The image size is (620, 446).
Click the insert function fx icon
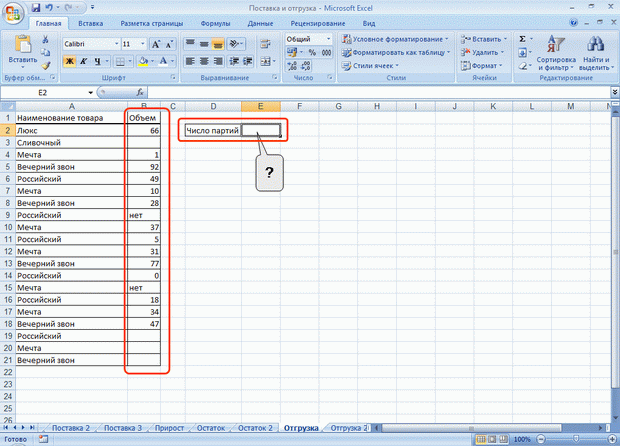pos(140,93)
